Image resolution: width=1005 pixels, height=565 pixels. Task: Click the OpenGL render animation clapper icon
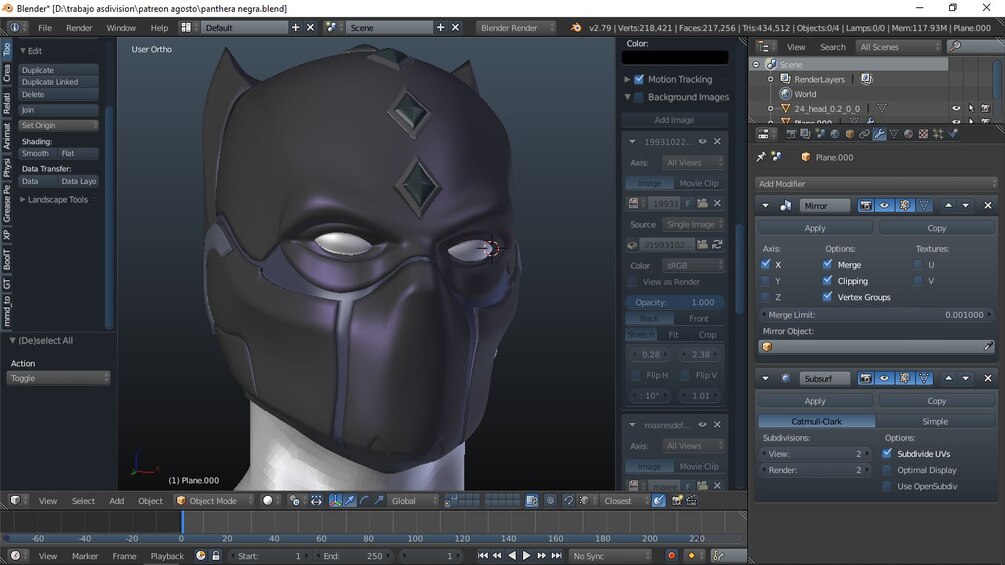(692, 501)
